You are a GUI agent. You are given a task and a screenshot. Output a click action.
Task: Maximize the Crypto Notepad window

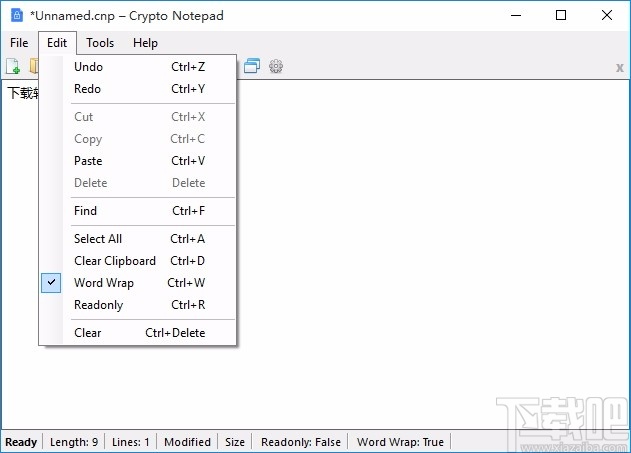click(561, 15)
